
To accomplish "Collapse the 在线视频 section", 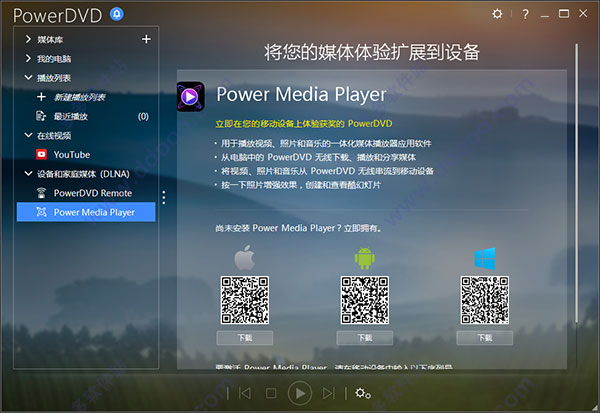I will pyautogui.click(x=28, y=135).
